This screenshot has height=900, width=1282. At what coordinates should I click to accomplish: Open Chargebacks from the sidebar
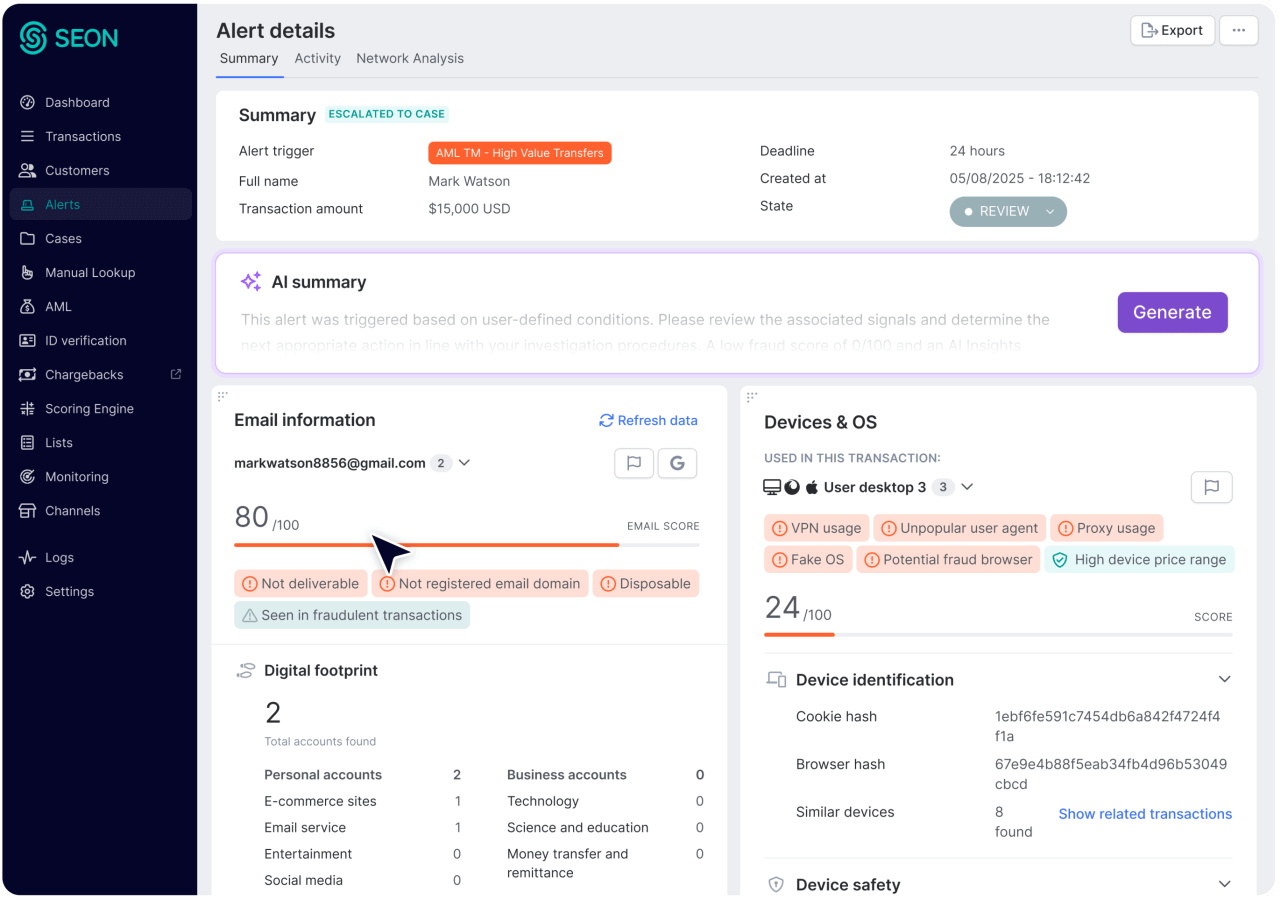84,375
